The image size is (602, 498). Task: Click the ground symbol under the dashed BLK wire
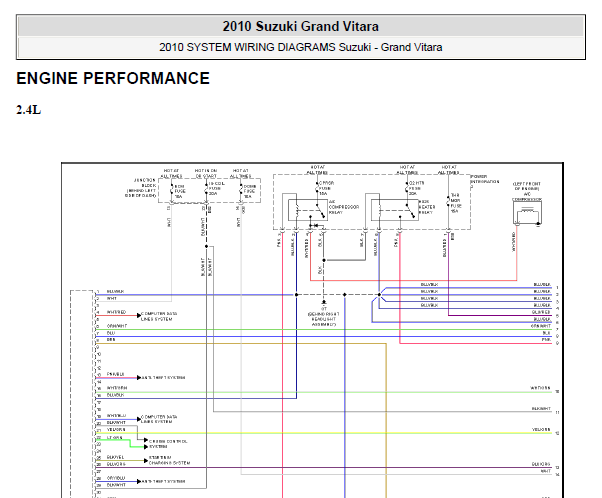pyautogui.click(x=324, y=302)
